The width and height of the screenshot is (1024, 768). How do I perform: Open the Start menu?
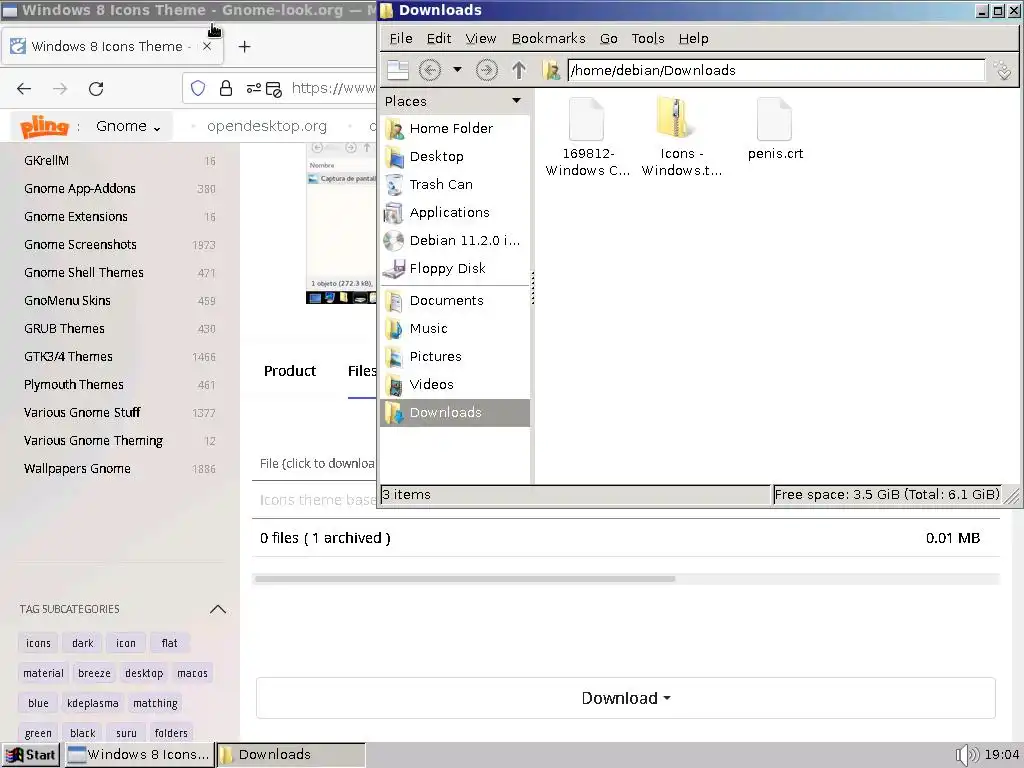click(x=31, y=755)
